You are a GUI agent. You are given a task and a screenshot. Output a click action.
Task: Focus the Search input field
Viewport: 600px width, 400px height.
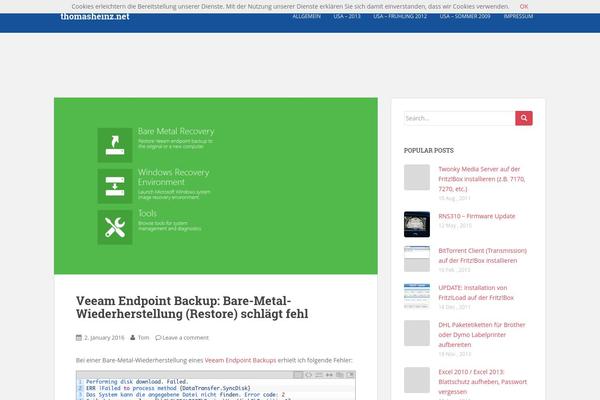[x=460, y=118]
